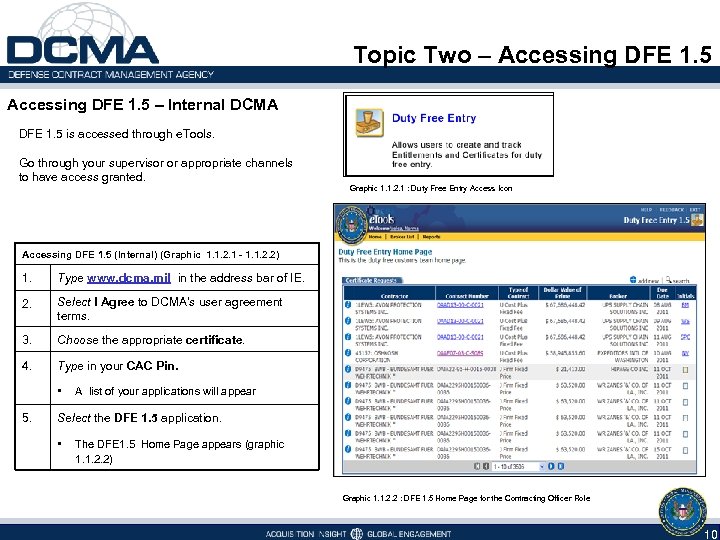Open the 1 - 10 of 3536 page dropdown
This screenshot has width=720, height=540.
[x=518, y=466]
